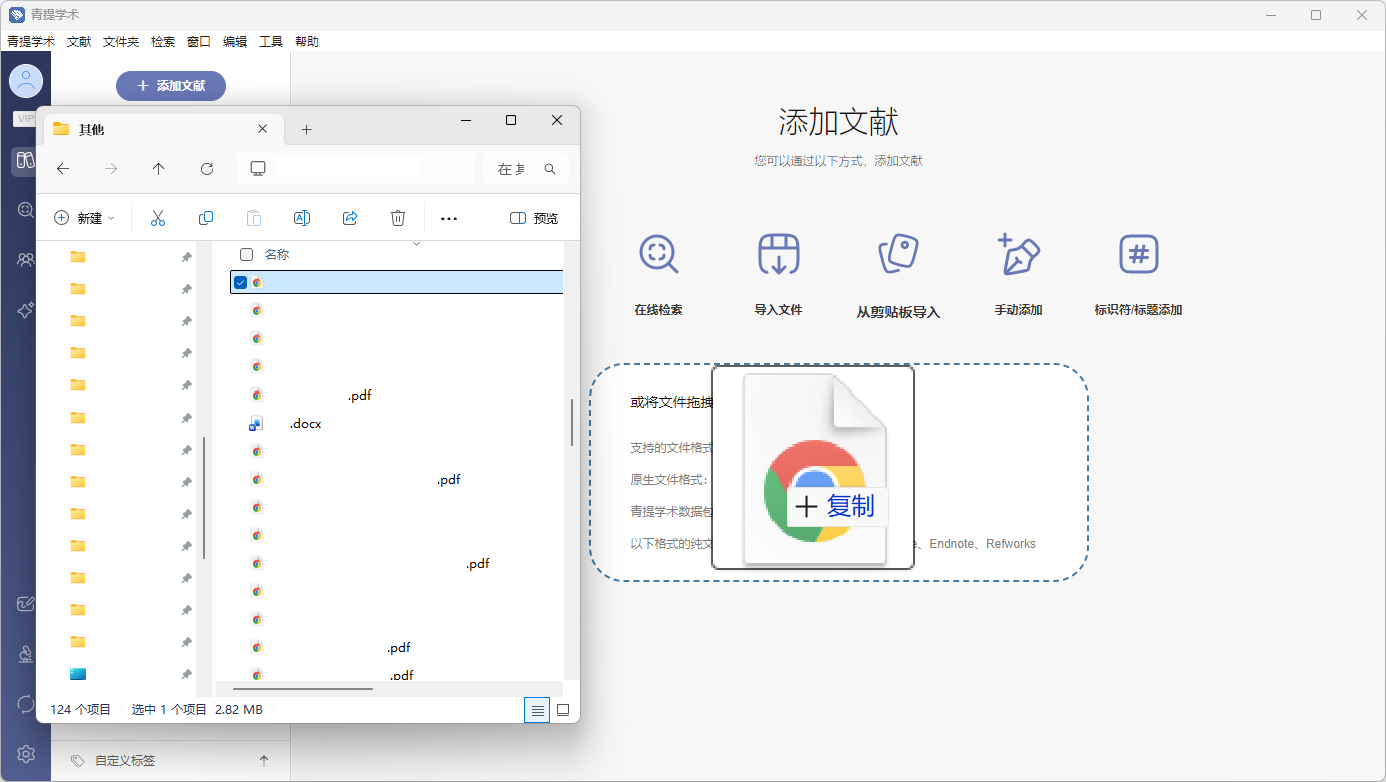Open the magnifier search icon in the left sidebar
This screenshot has width=1386, height=782.
coord(26,210)
